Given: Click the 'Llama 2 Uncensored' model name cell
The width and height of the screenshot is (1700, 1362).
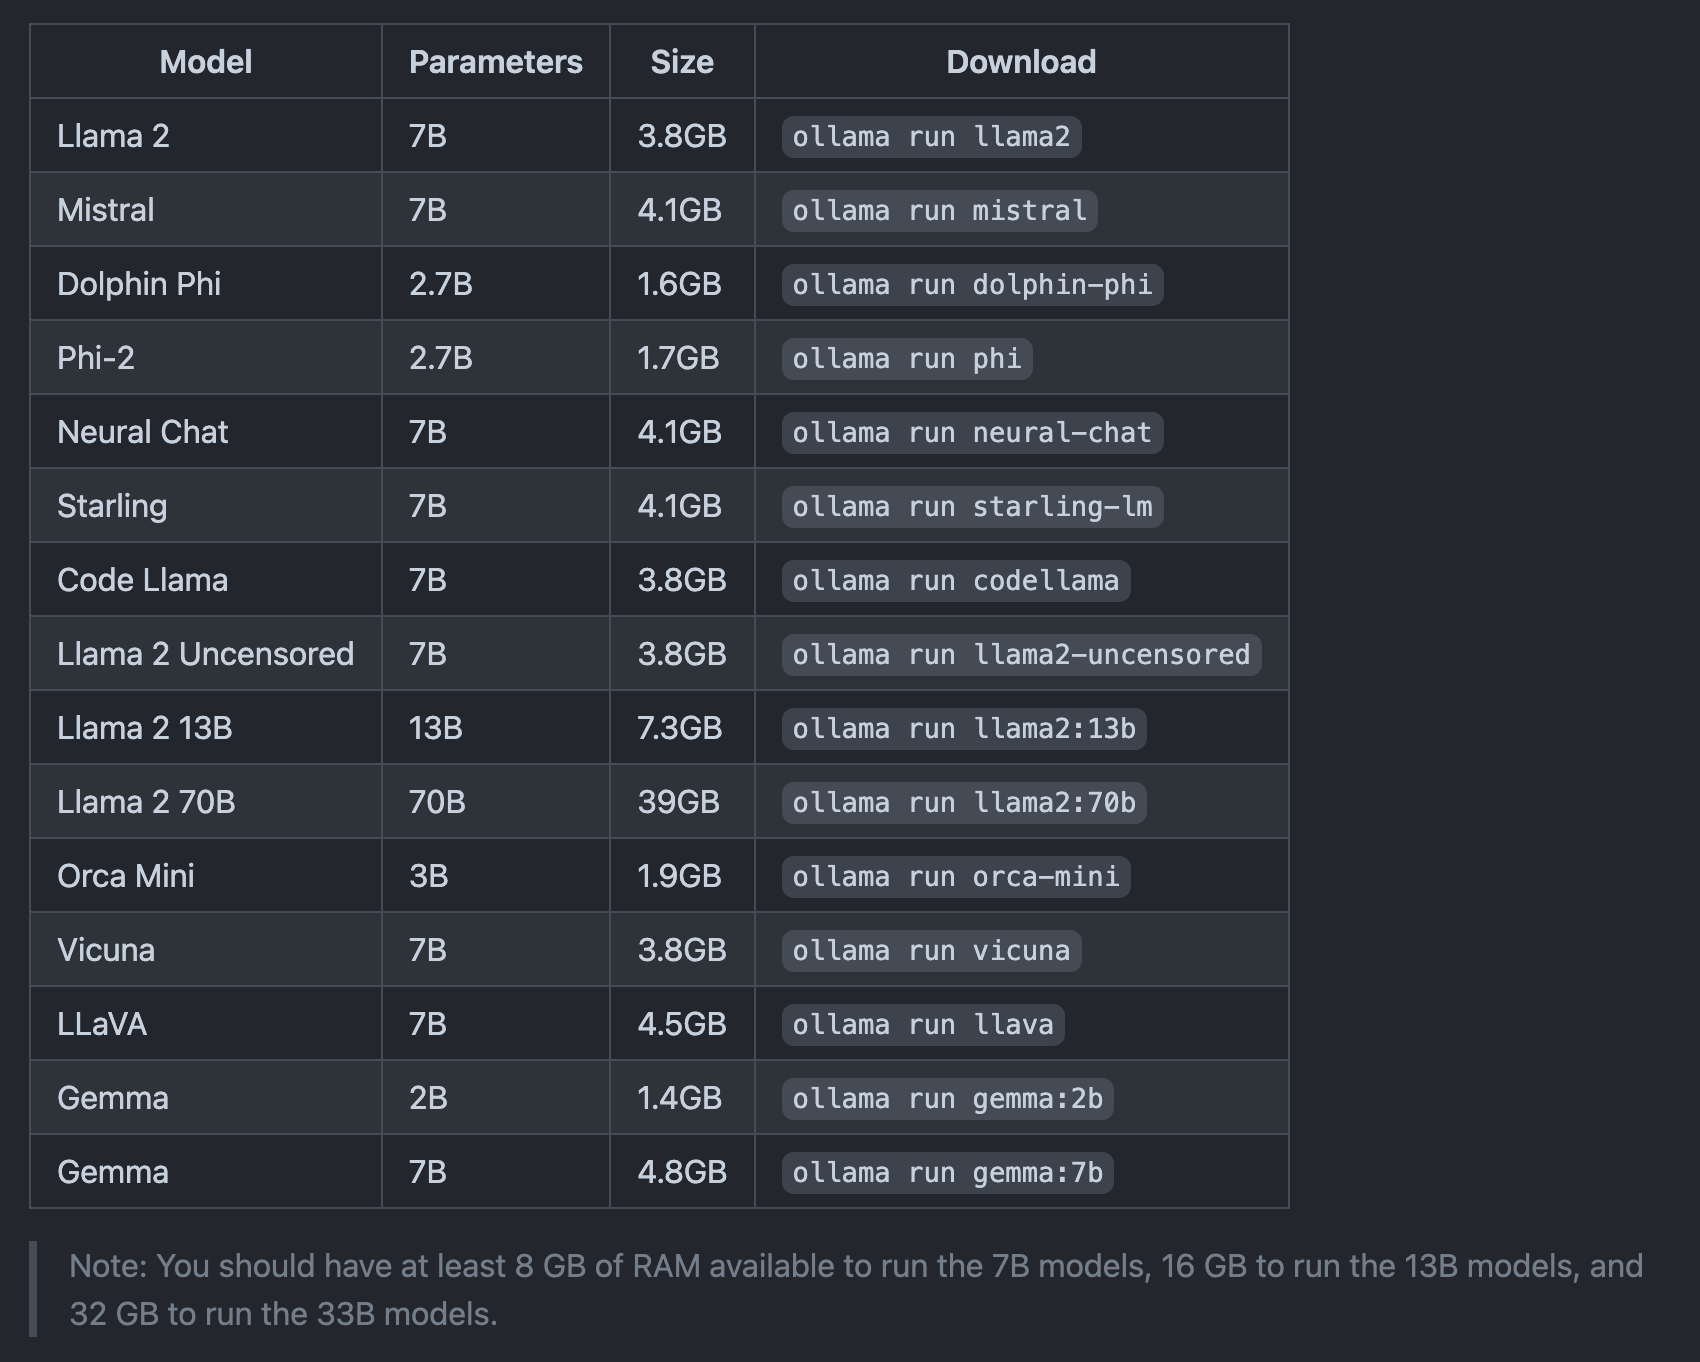Looking at the screenshot, I should 205,654.
